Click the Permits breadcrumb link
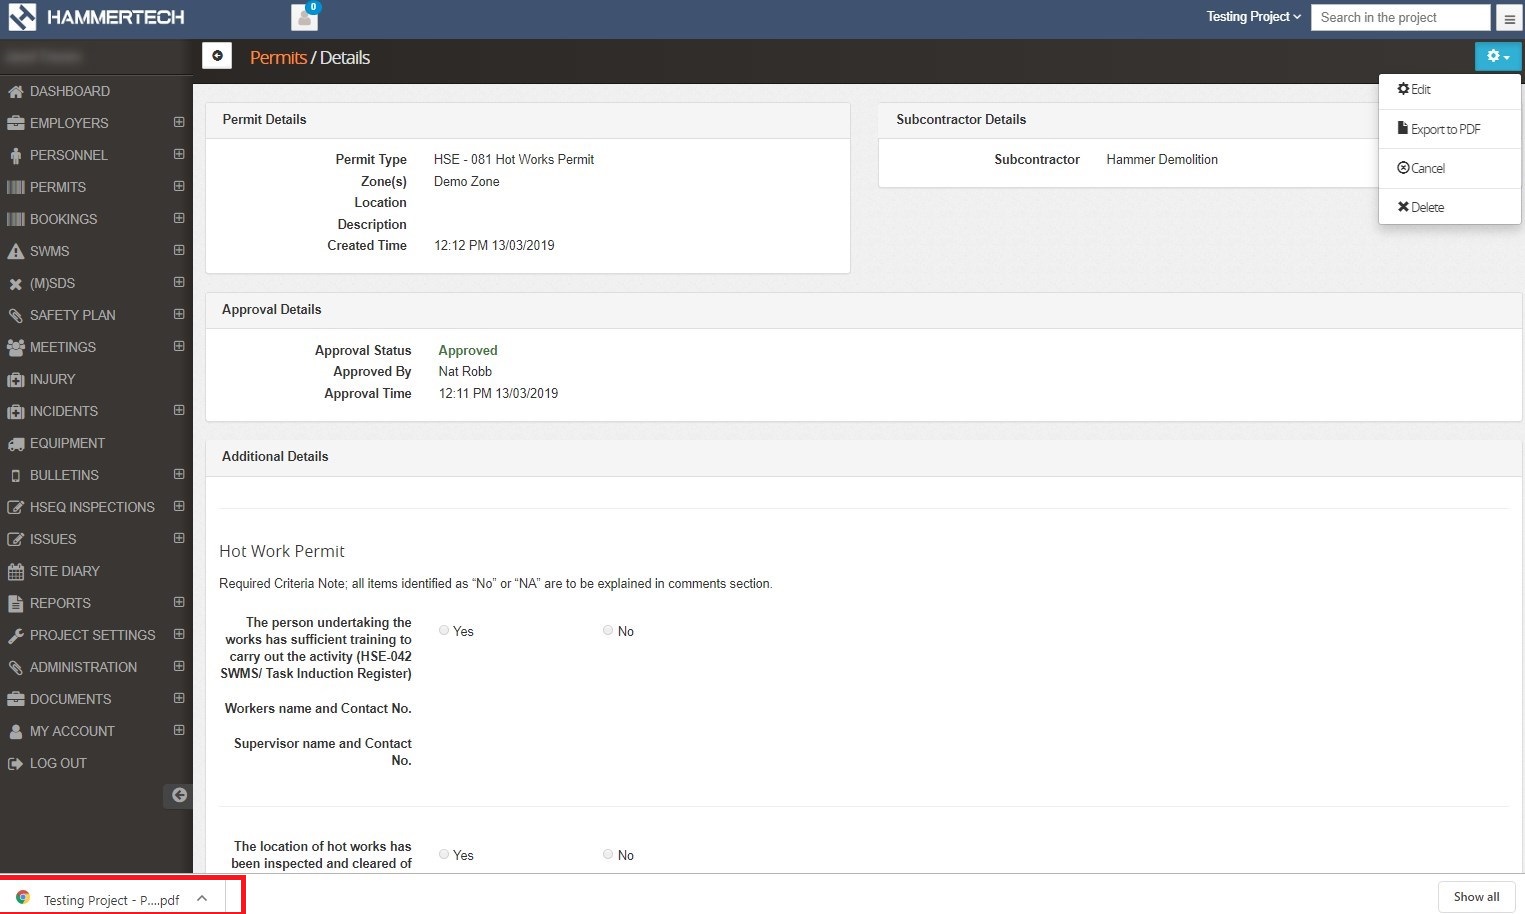The width and height of the screenshot is (1525, 914). (278, 57)
